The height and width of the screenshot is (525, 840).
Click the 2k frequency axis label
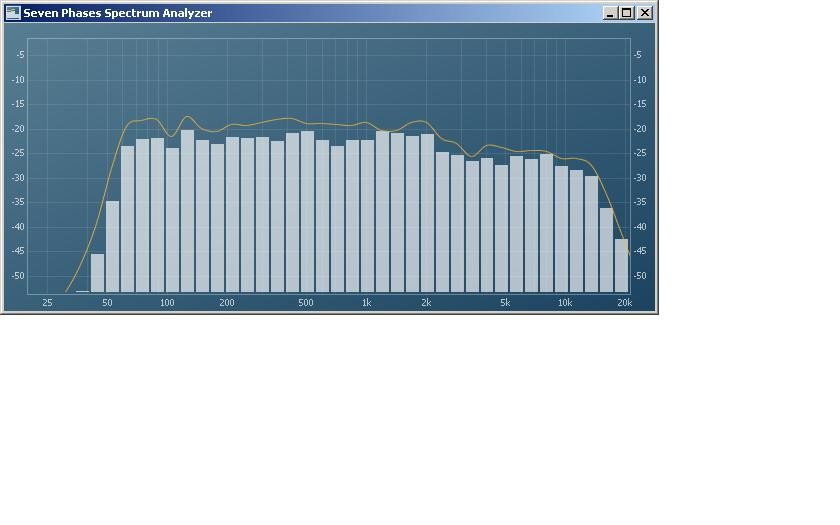tap(426, 303)
